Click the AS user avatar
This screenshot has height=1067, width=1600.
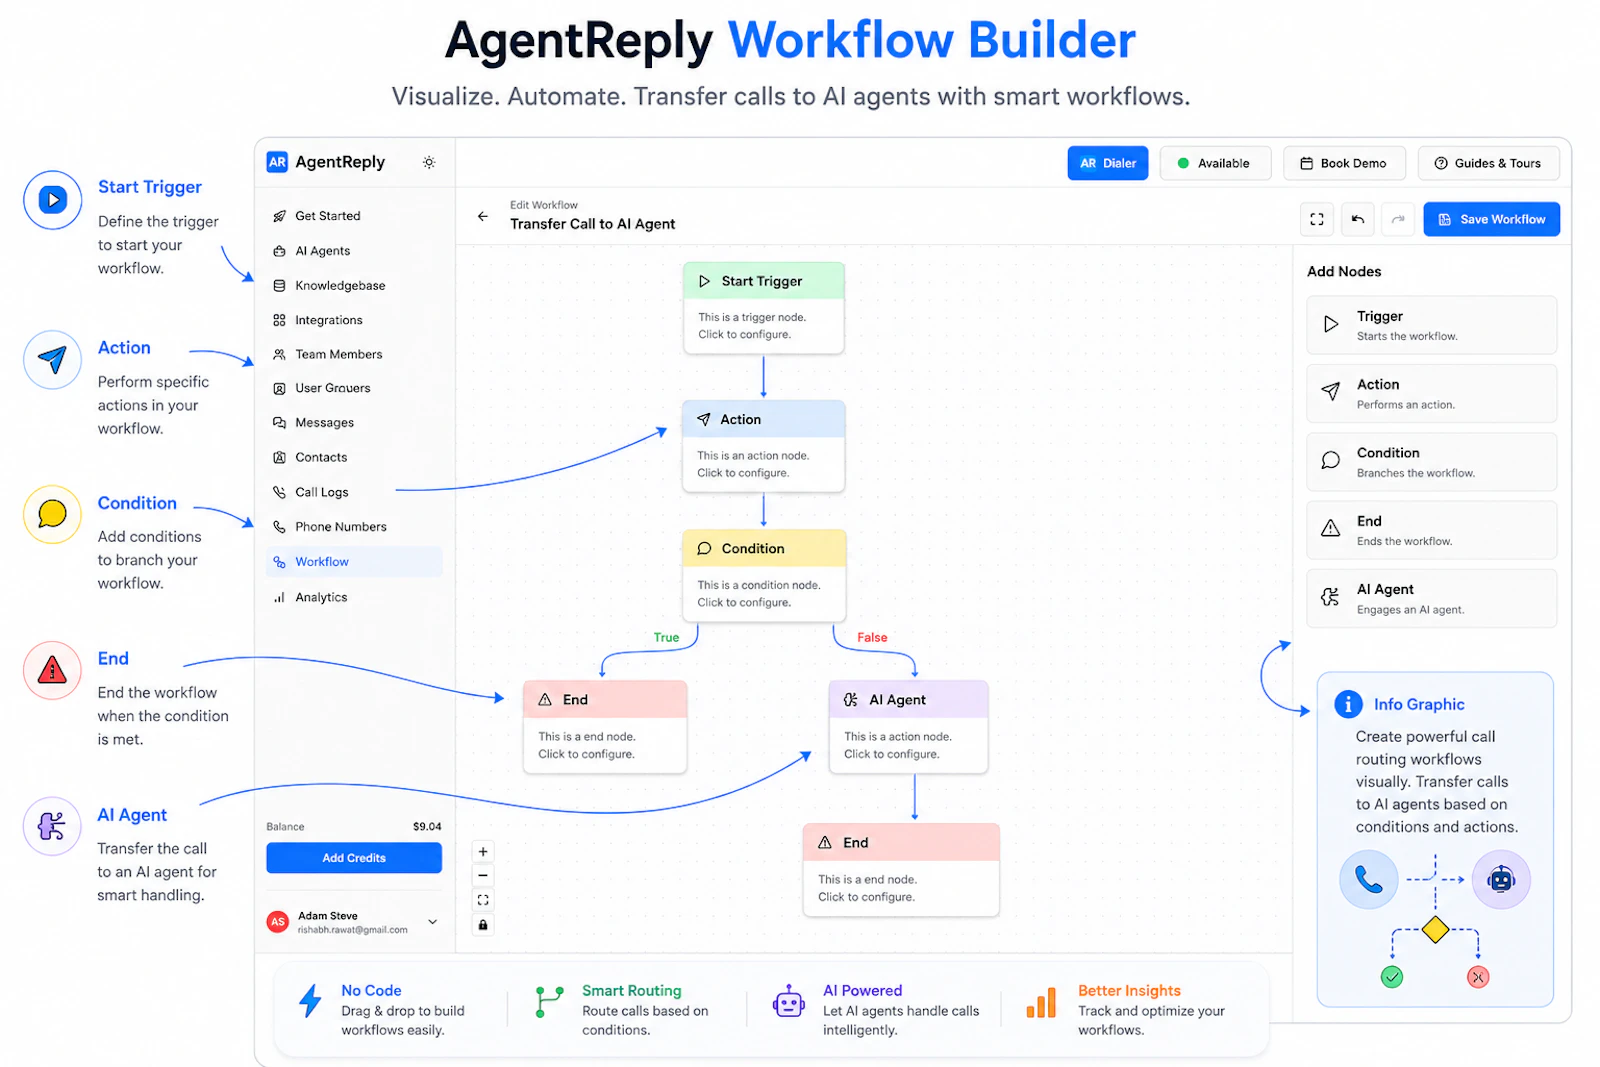[x=278, y=922]
